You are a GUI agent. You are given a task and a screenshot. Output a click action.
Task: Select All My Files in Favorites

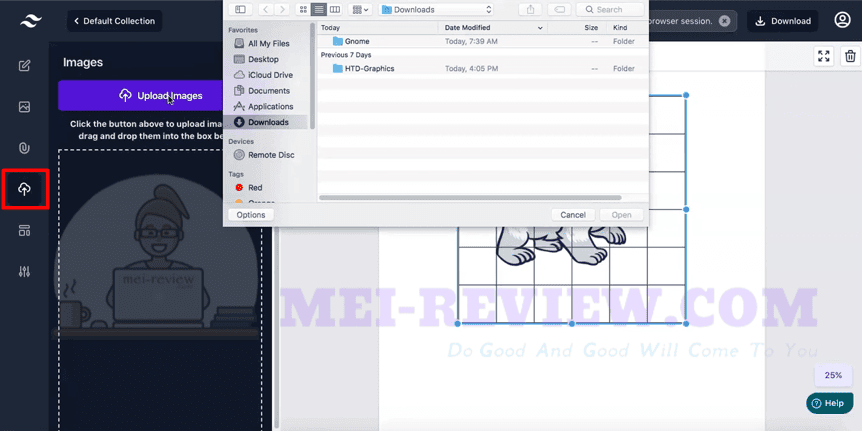tap(268, 43)
